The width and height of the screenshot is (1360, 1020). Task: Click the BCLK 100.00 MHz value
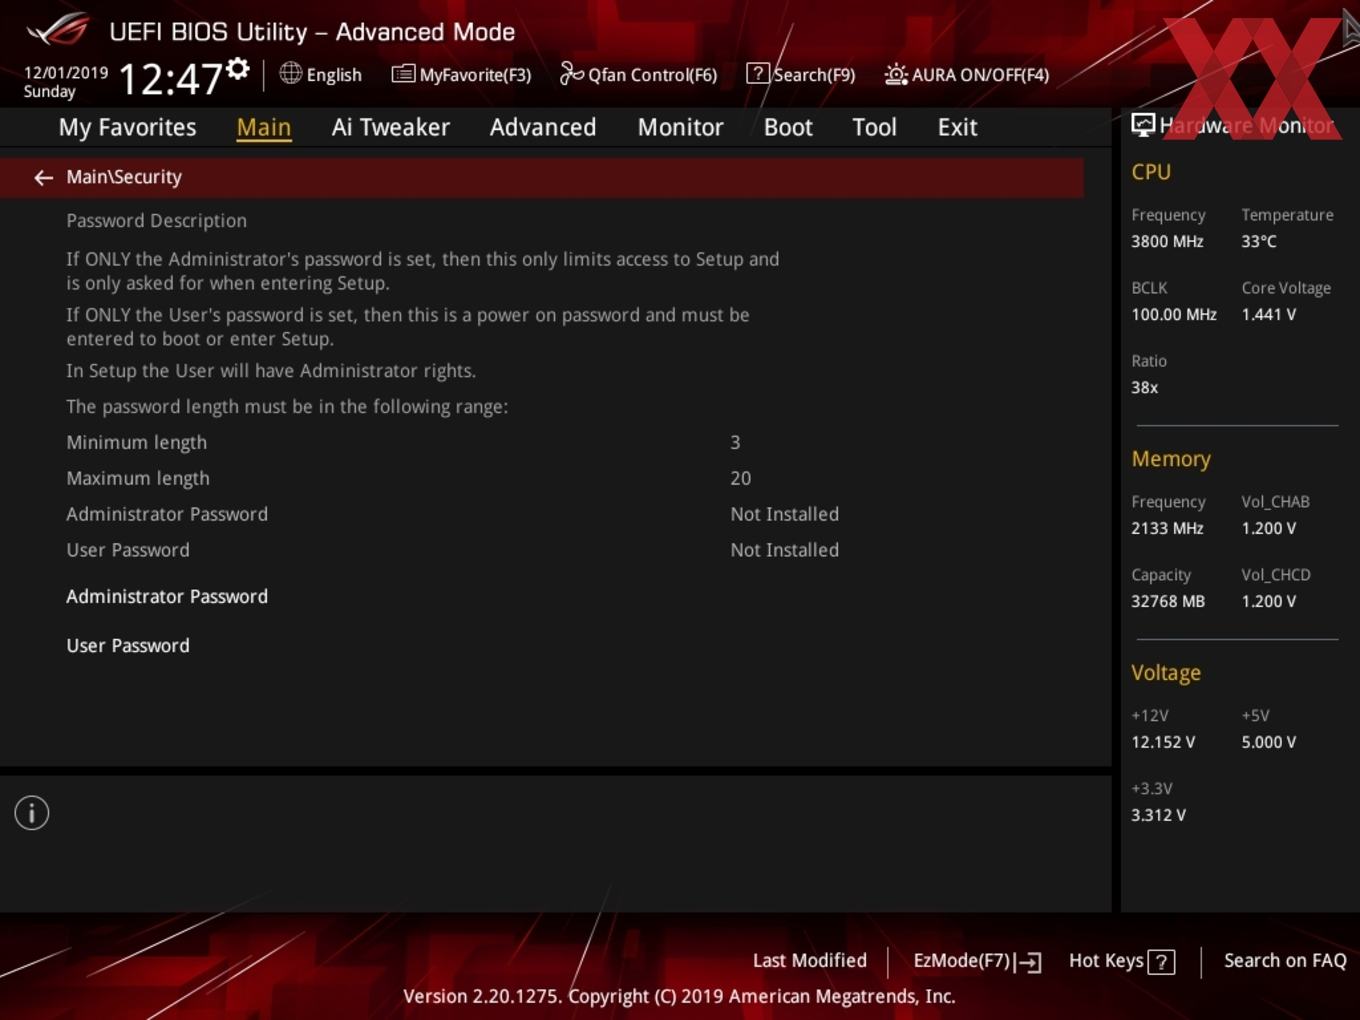1174,314
